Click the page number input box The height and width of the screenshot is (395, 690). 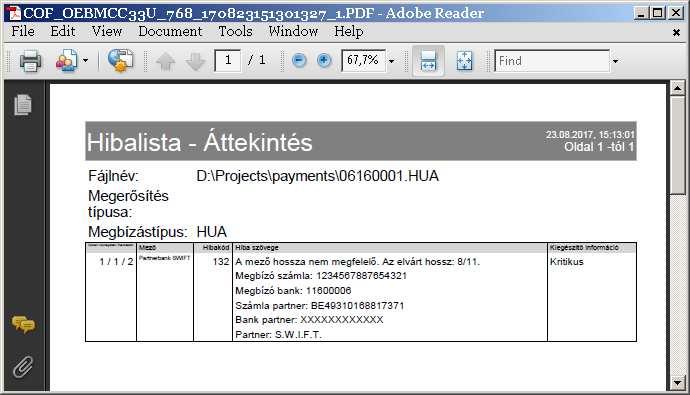tap(228, 60)
